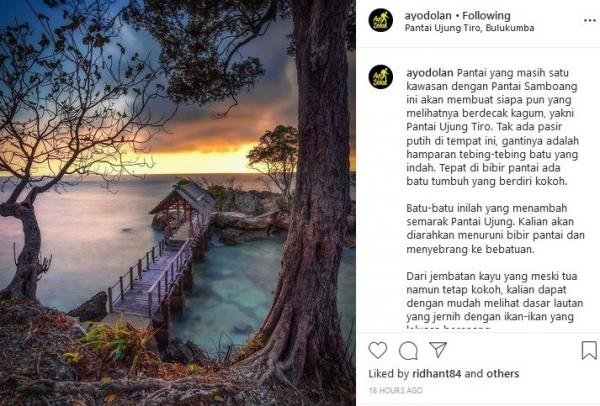The height and width of the screenshot is (406, 600).
Task: Select the caption text about Pantai Samboang
Action: [x=493, y=127]
